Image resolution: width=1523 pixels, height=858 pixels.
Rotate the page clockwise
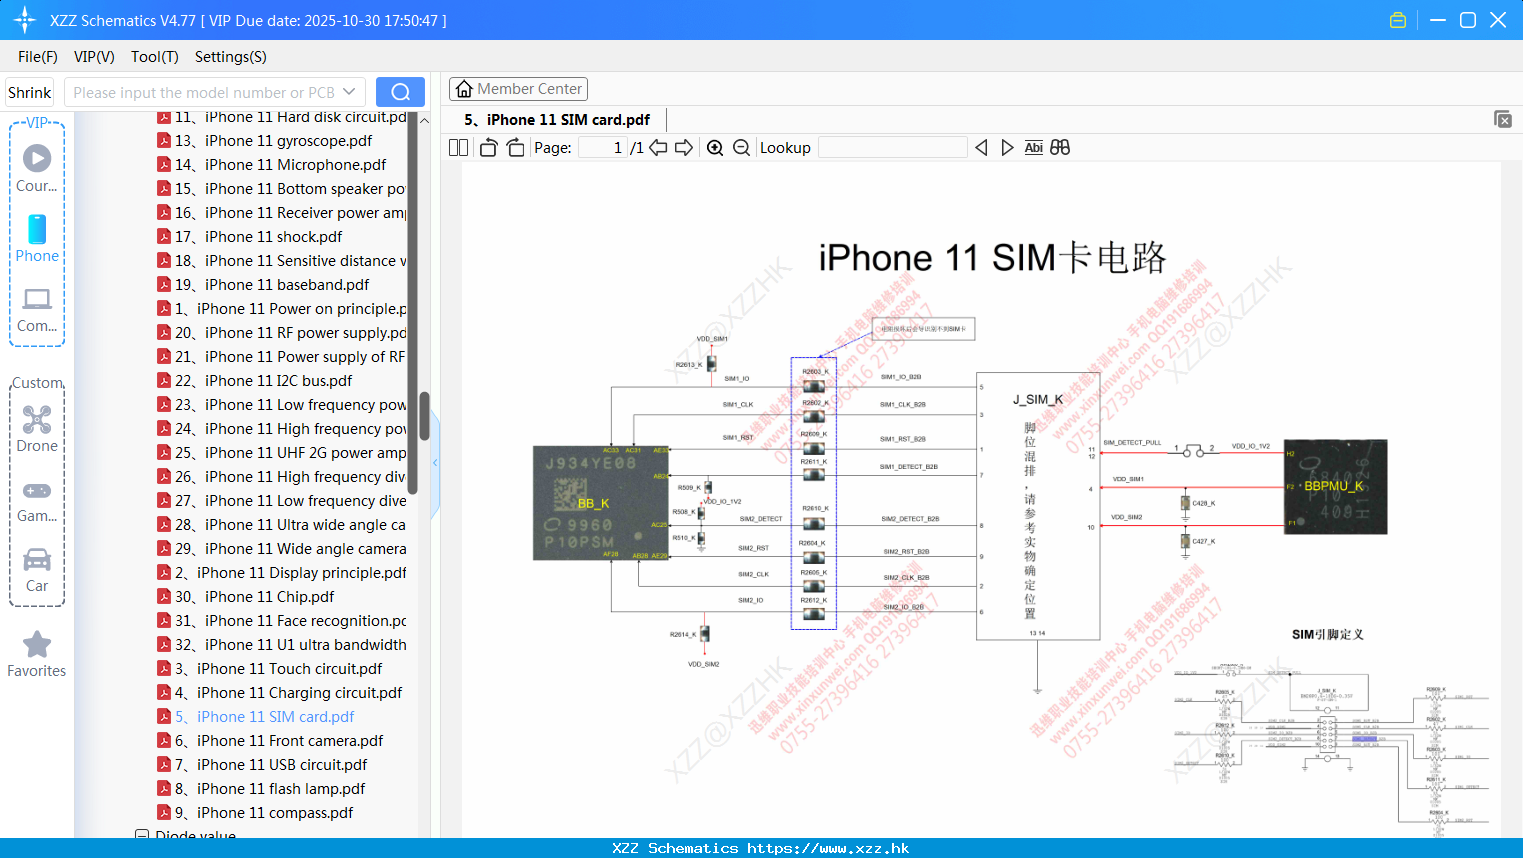(x=515, y=148)
